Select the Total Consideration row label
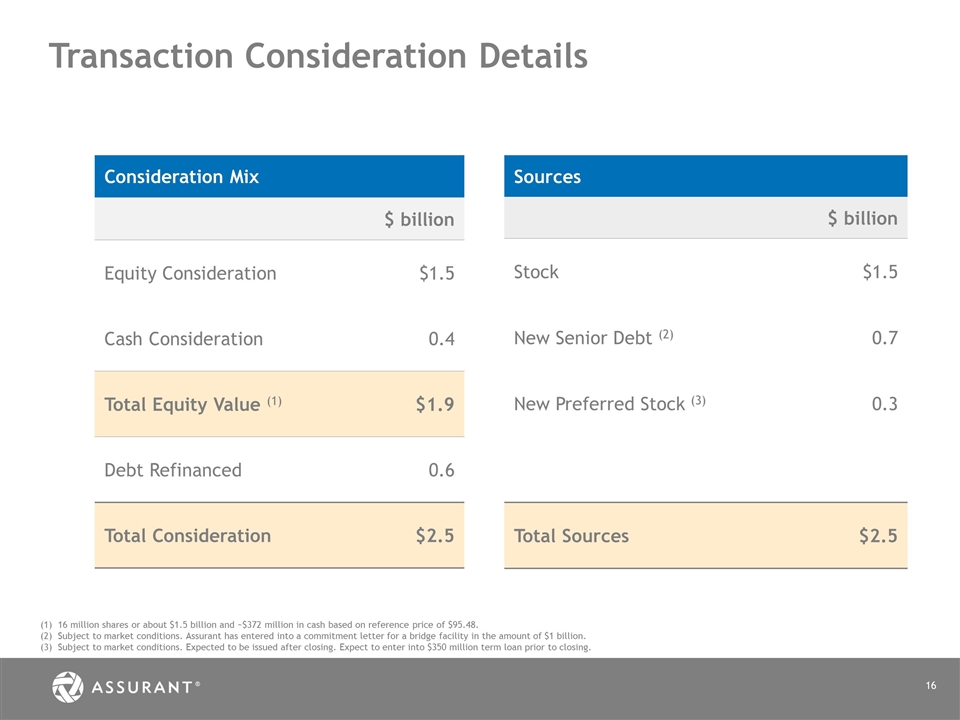The image size is (960, 720). 187,535
